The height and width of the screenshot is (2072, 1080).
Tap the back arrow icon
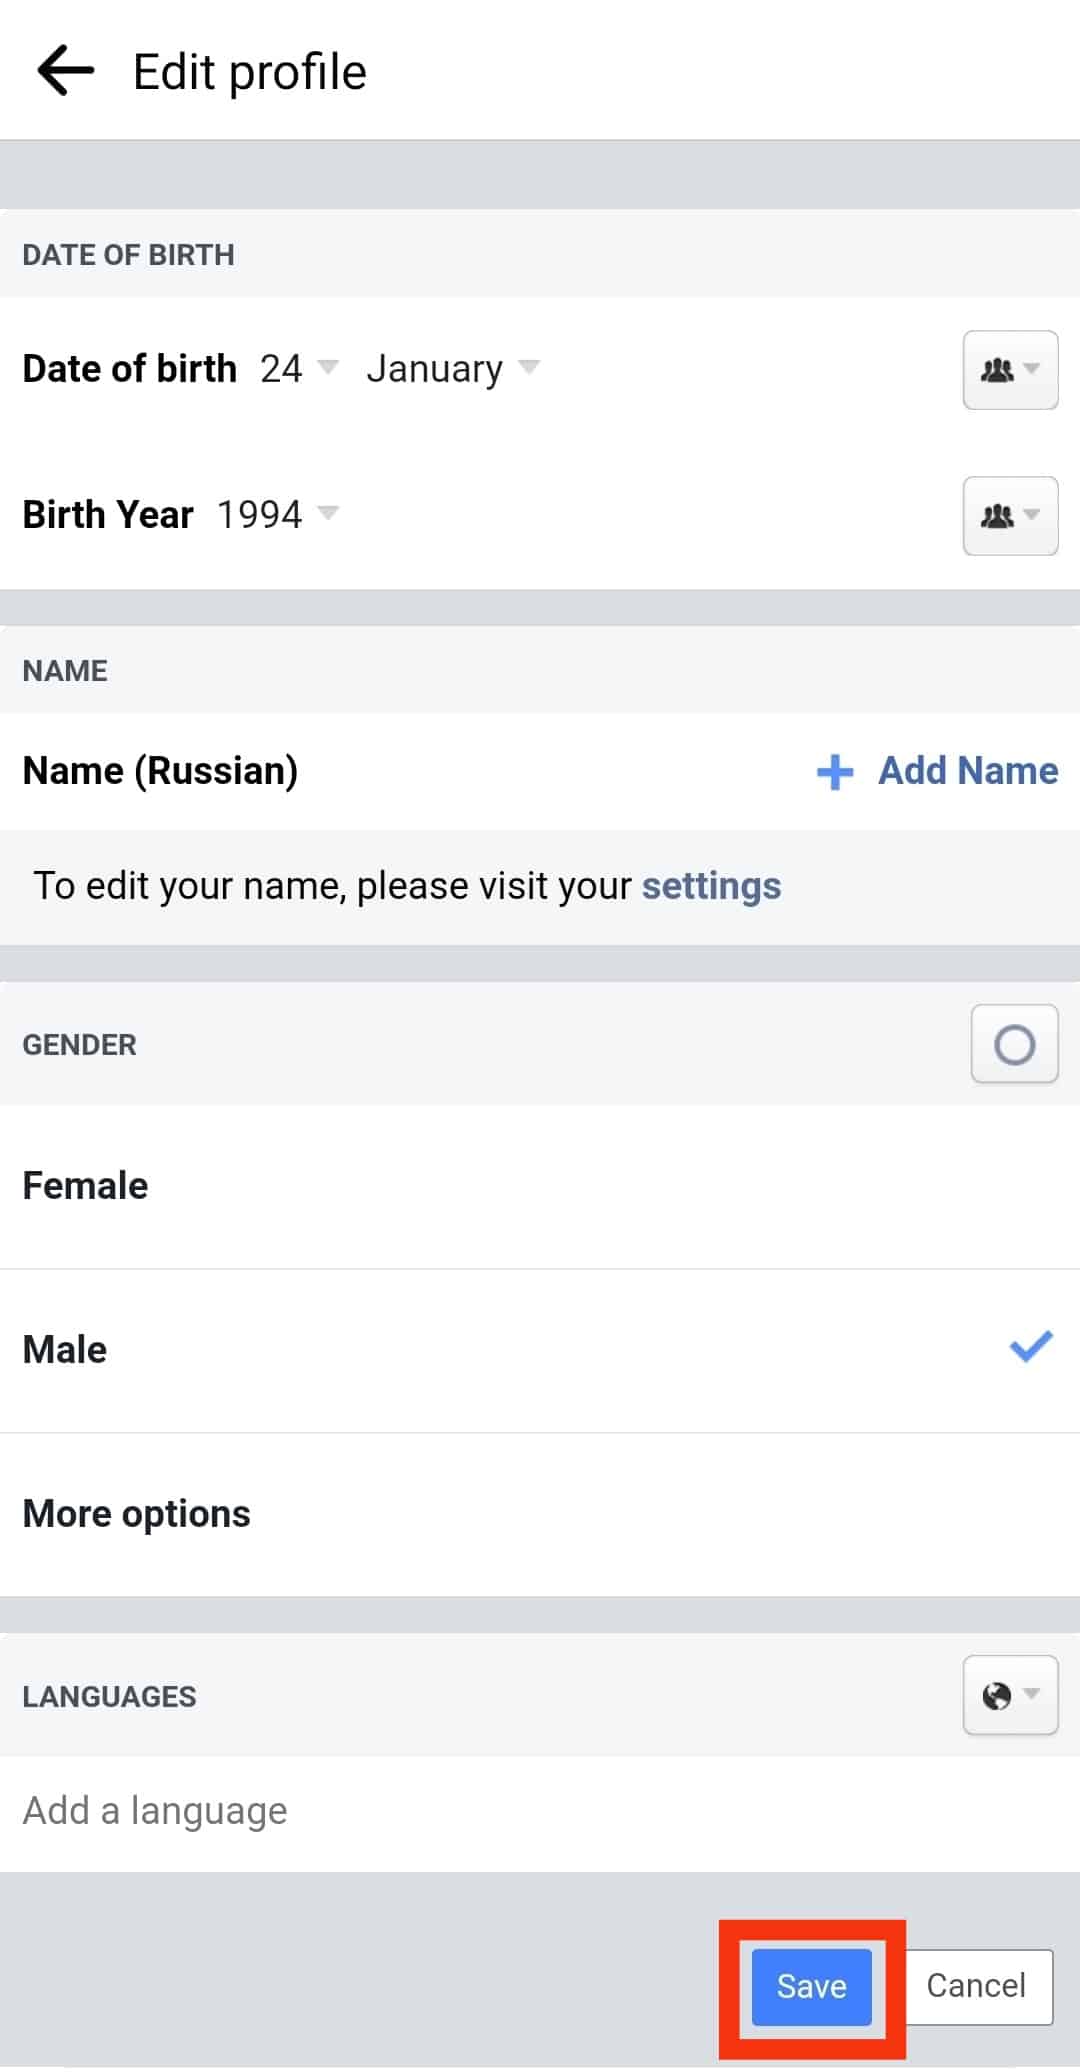[66, 71]
